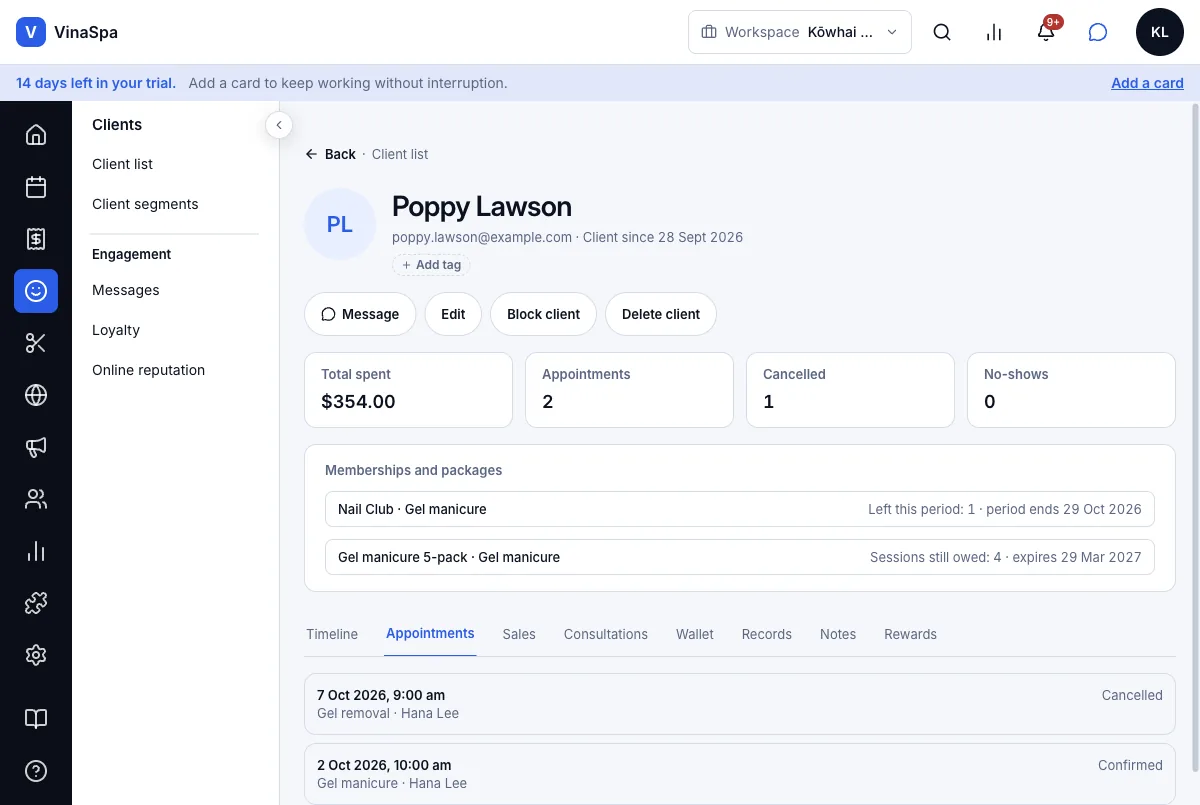Open the Gel manicure 5-pack package row

point(740,557)
